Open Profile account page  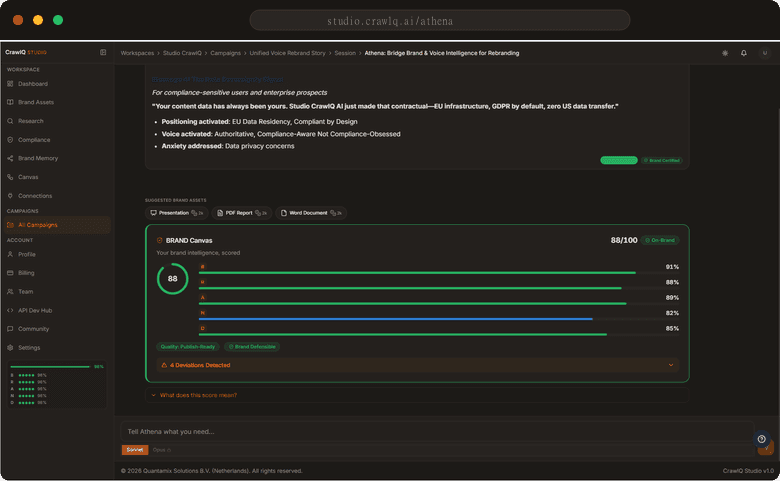click(26, 254)
